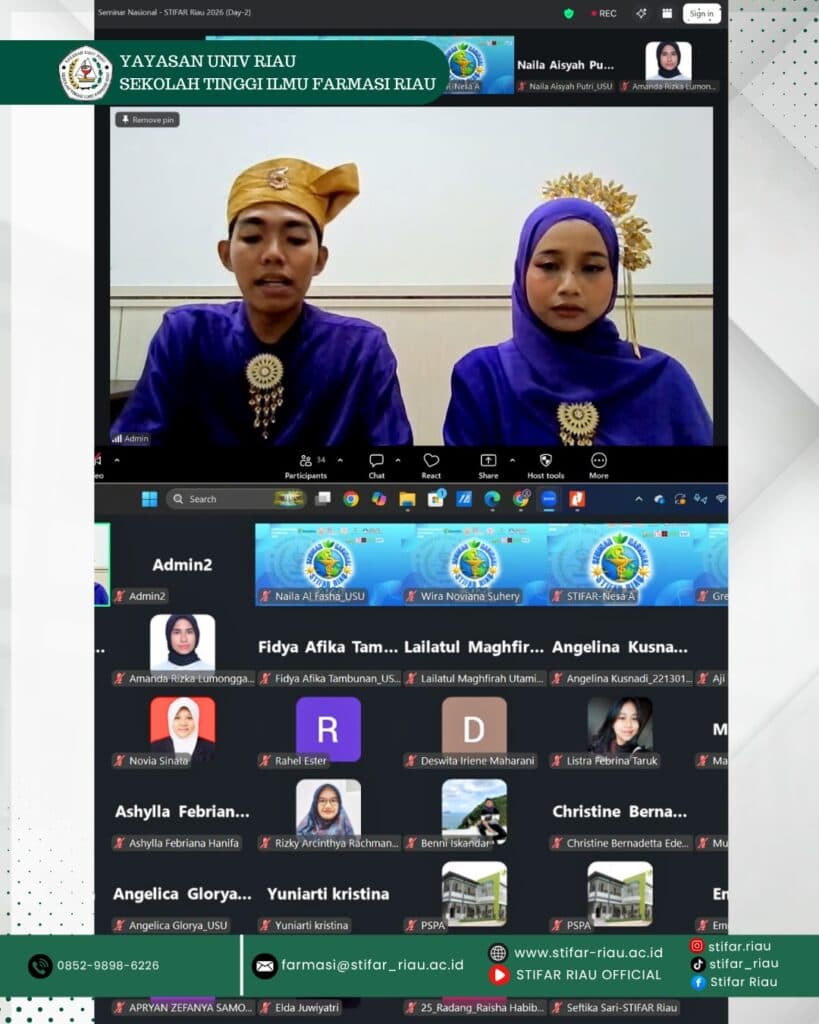Screen dimensions: 819x1024
Task: Select the pinned Admin main video
Action: (x=411, y=276)
